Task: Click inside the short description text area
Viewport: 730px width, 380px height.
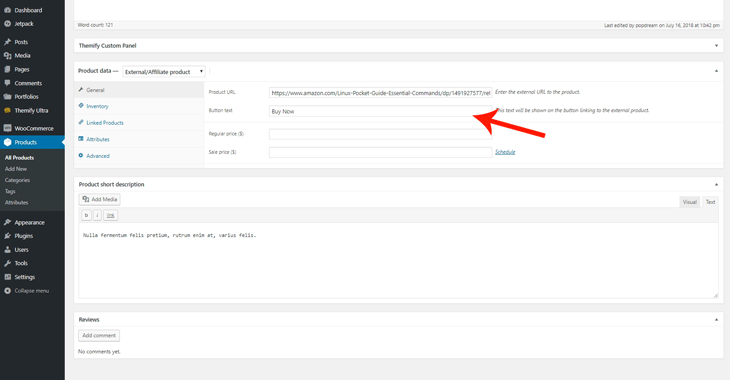Action: click(x=399, y=261)
